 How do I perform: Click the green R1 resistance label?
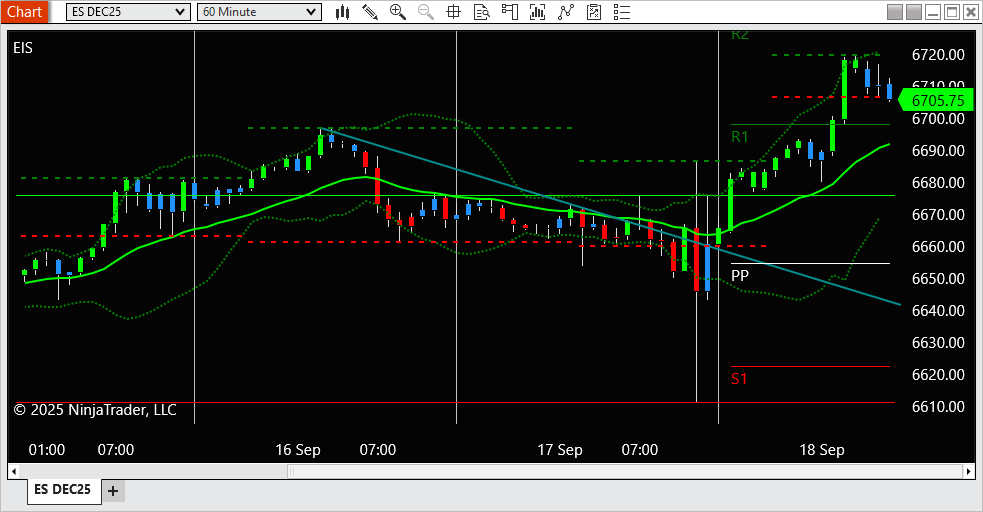tap(740, 137)
